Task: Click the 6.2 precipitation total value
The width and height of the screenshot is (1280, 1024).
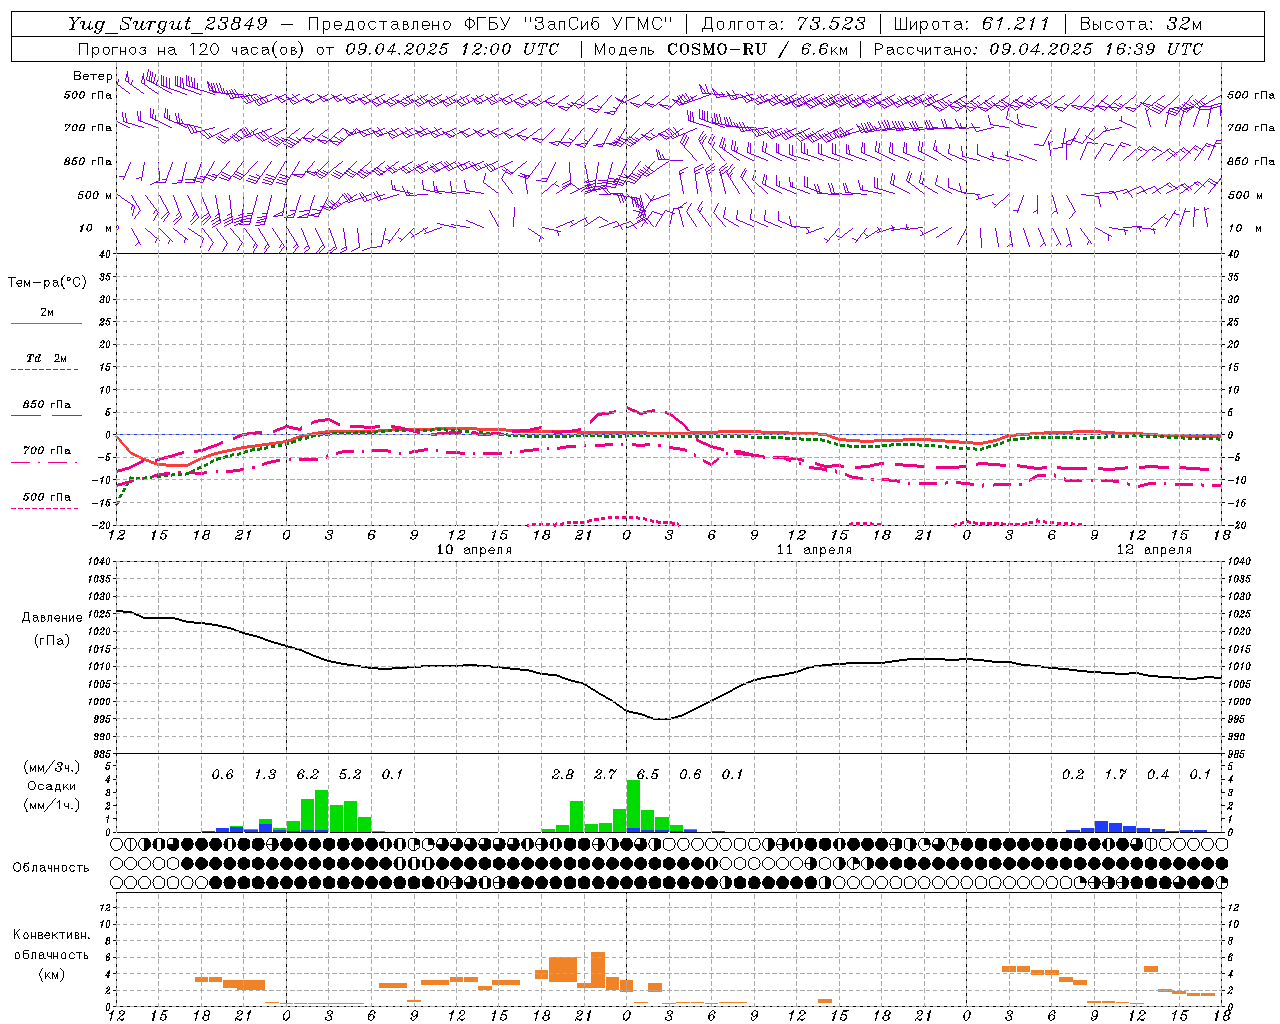Action: pyautogui.click(x=308, y=774)
